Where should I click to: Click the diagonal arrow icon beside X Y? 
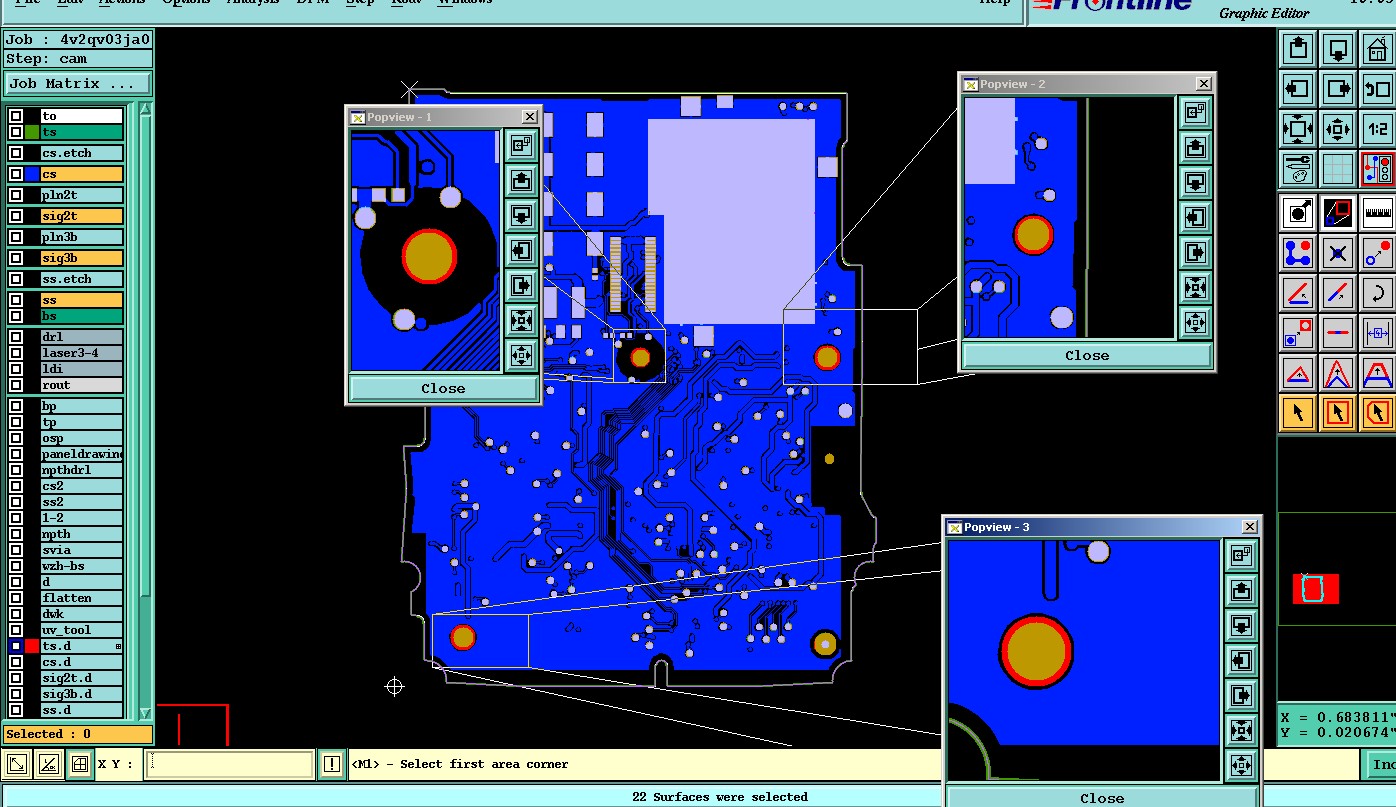click(17, 765)
